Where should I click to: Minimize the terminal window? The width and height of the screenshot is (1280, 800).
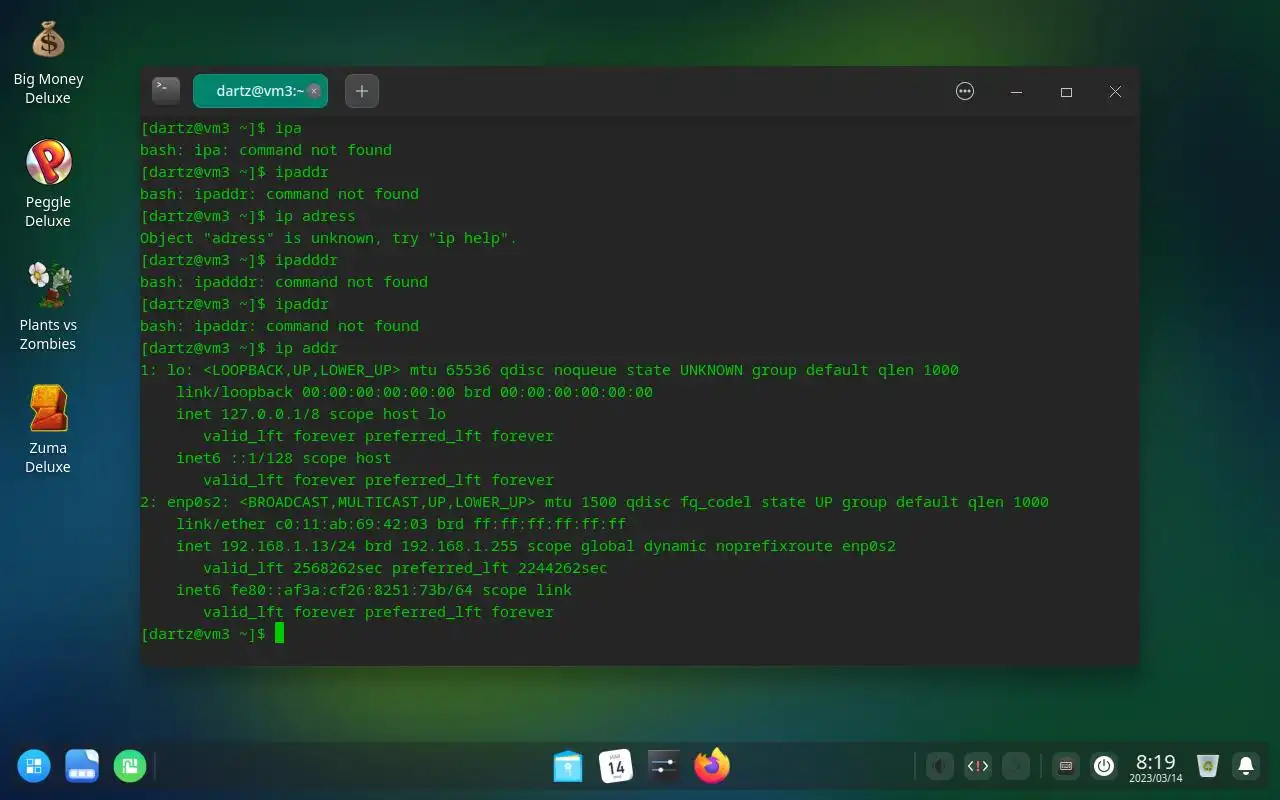point(1016,91)
